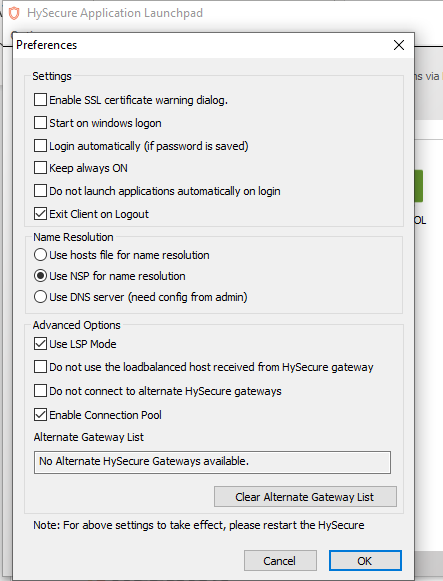The height and width of the screenshot is (581, 443).
Task: Disable the Use LSP Mode checkbox
Action: tap(40, 344)
